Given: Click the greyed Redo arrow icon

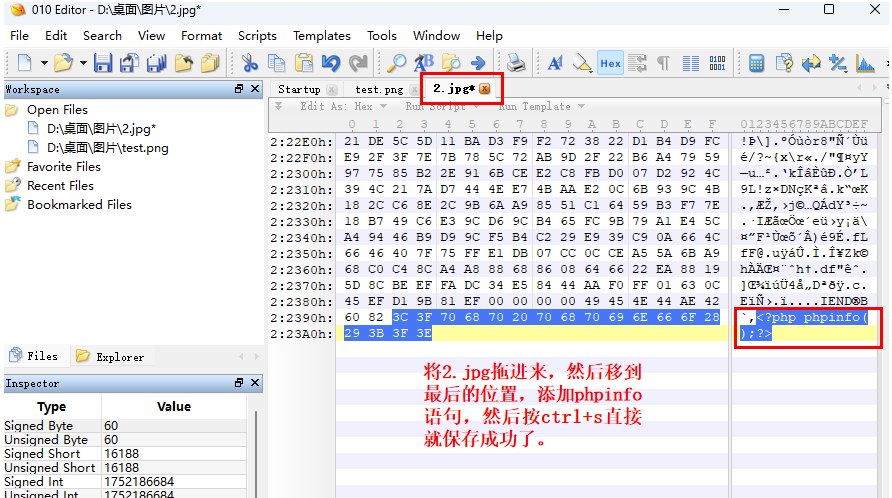Looking at the screenshot, I should (x=358, y=63).
